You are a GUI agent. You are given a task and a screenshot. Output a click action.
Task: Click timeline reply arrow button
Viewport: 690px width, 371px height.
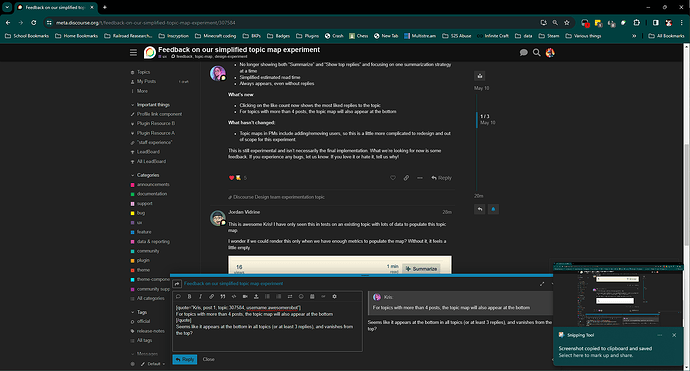pos(480,209)
